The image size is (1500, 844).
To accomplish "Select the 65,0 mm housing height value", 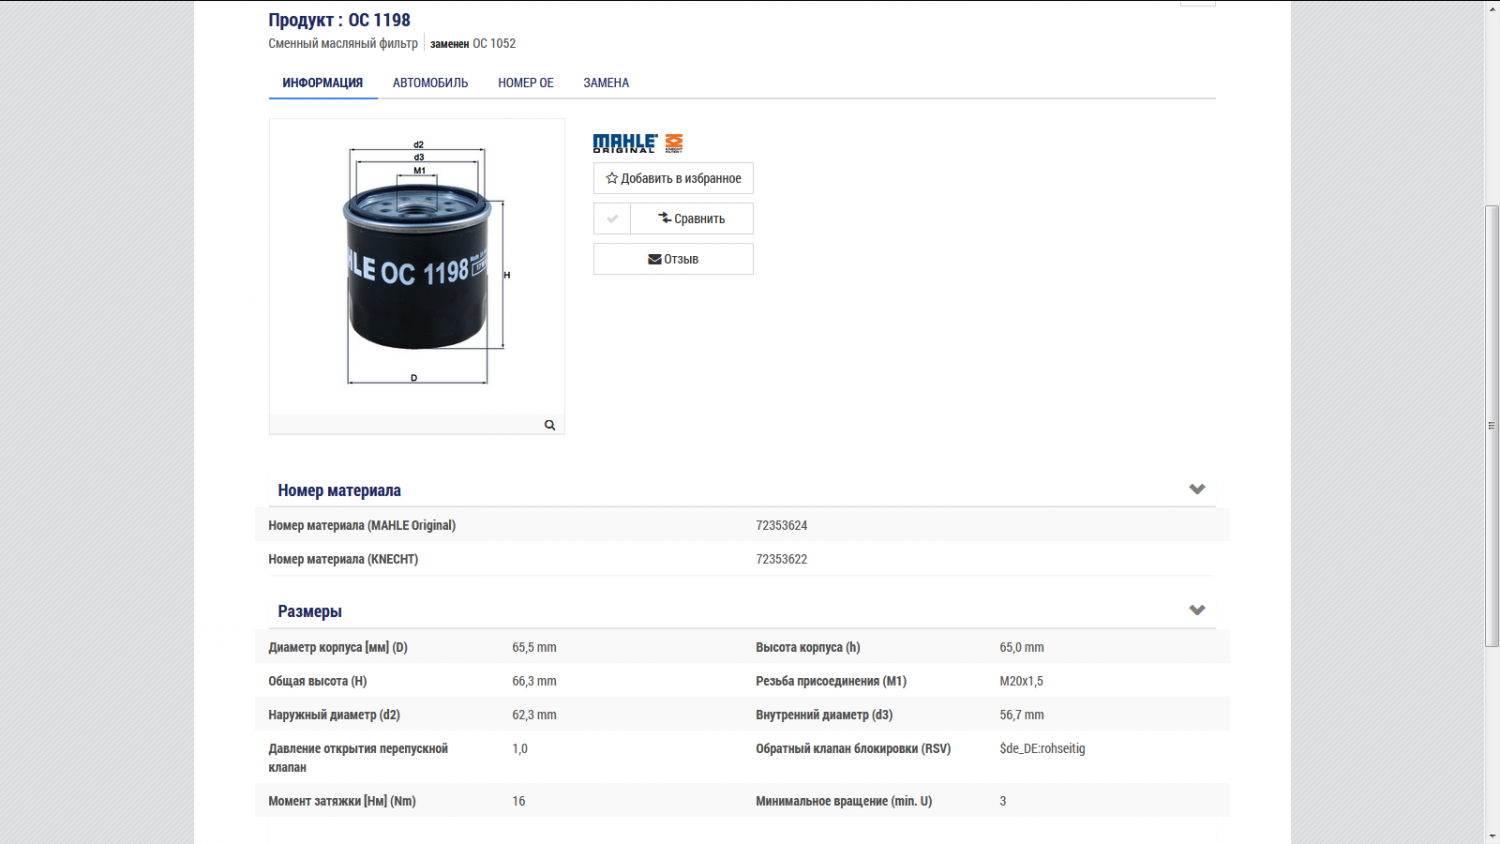I will point(1021,647).
